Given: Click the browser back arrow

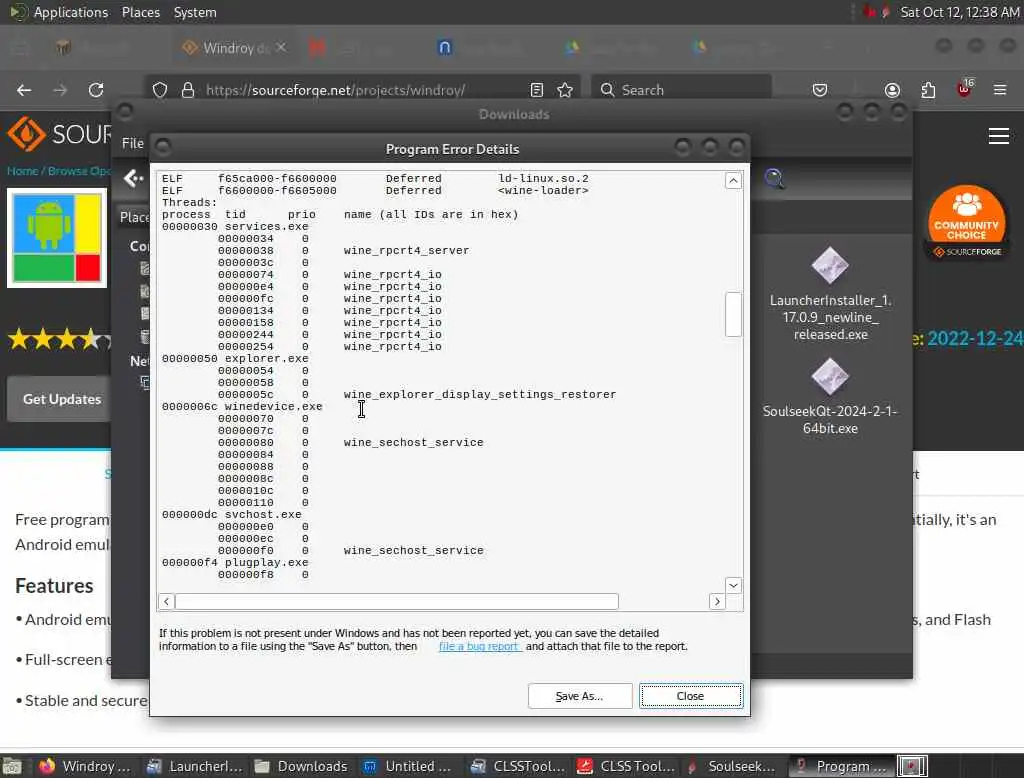Looking at the screenshot, I should pyautogui.click(x=24, y=90).
